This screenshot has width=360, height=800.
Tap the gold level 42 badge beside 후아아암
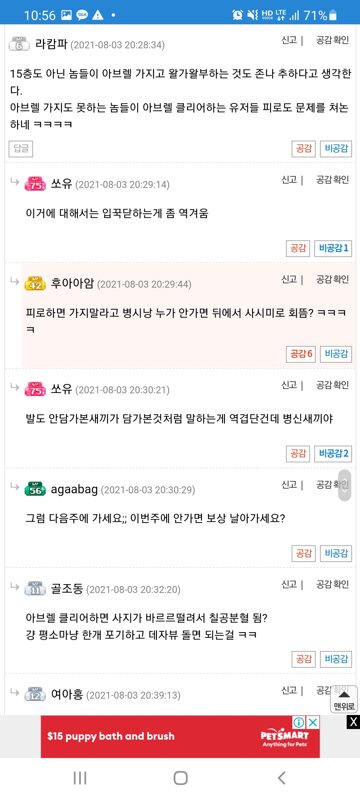pyautogui.click(x=35, y=284)
